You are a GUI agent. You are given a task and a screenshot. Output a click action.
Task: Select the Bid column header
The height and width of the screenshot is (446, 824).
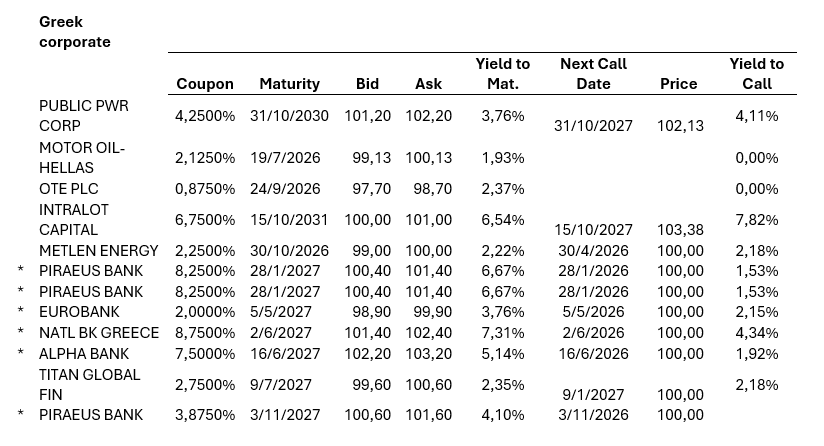coord(367,84)
